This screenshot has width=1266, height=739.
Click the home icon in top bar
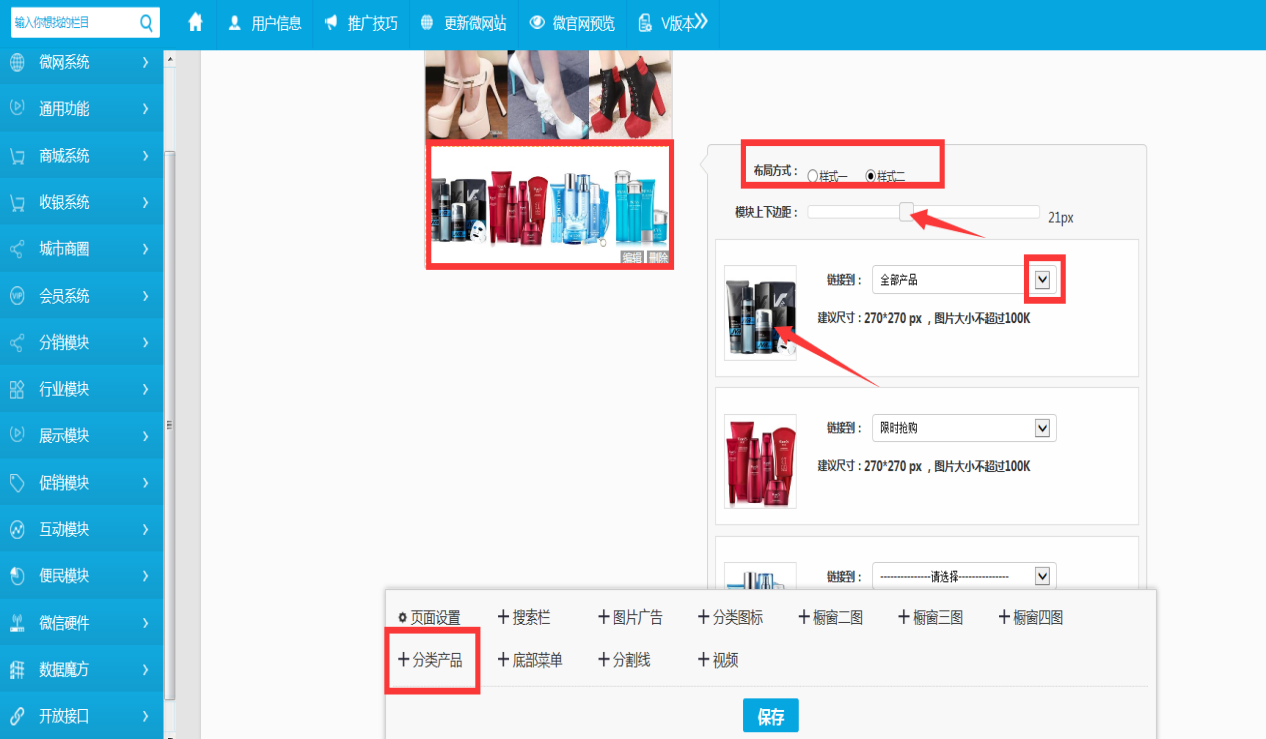pyautogui.click(x=196, y=23)
